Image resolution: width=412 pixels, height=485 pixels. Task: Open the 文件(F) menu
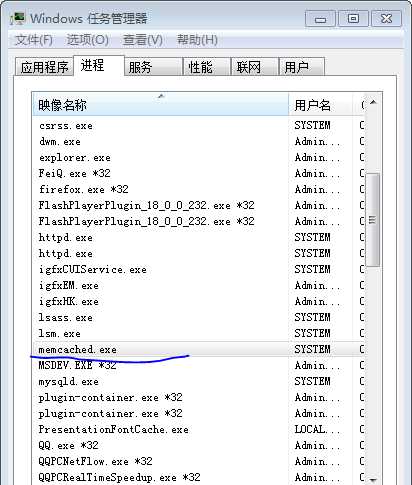(34, 40)
